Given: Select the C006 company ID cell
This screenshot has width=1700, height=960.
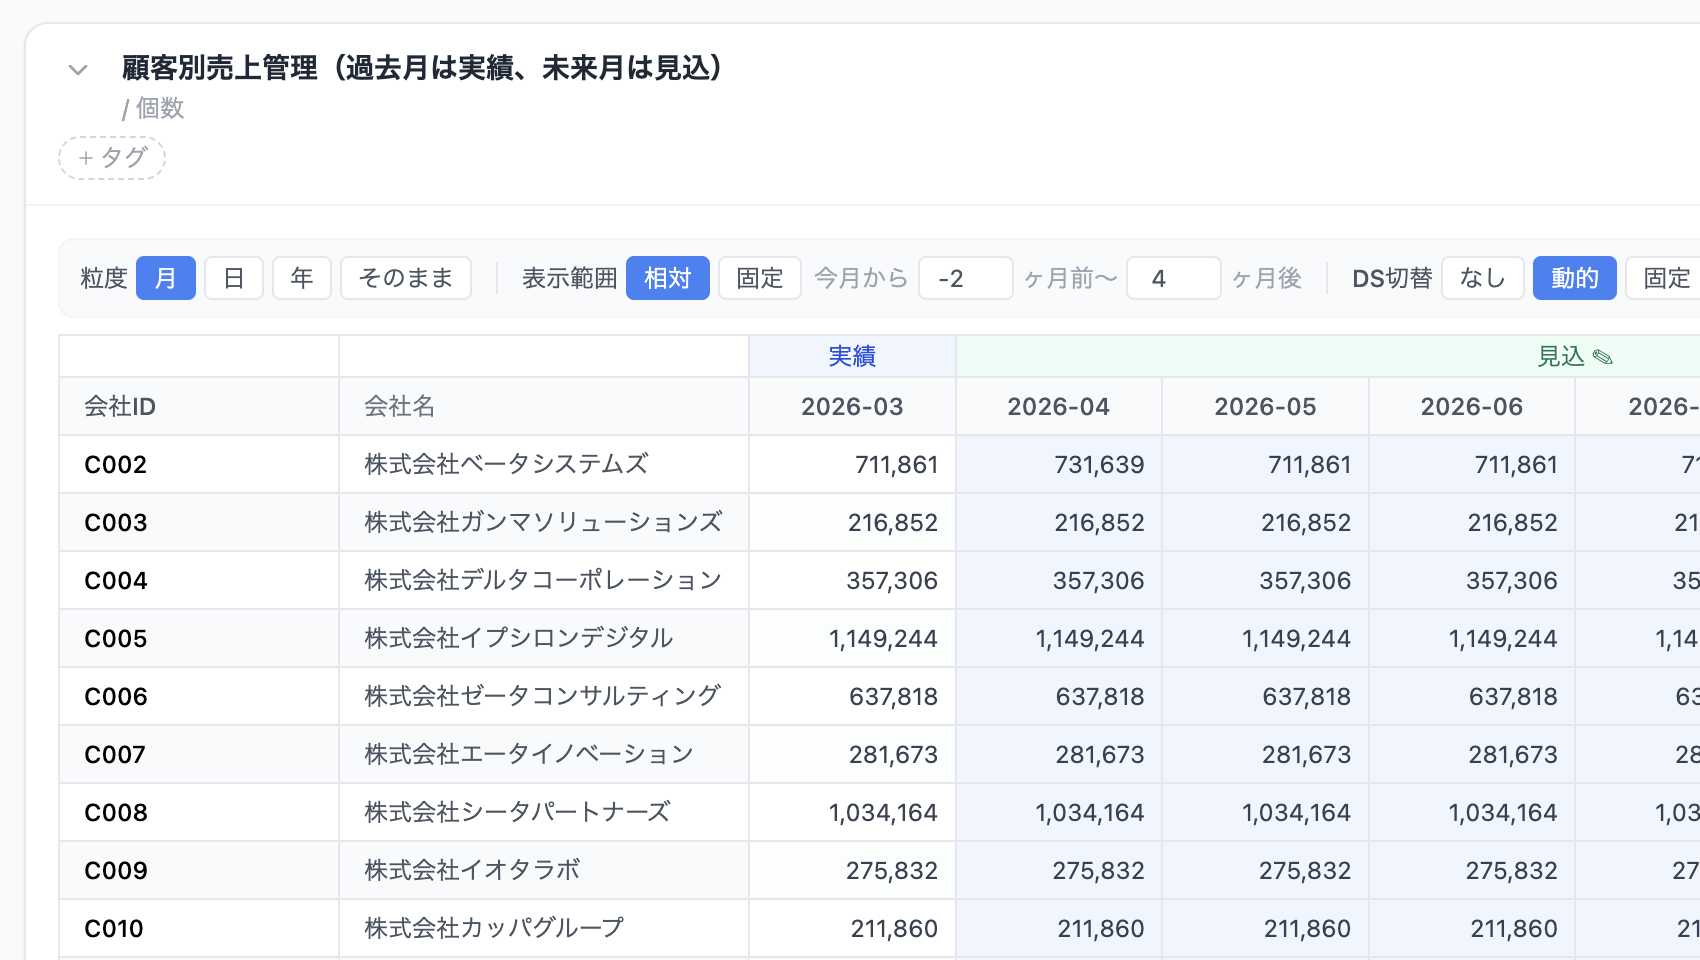Looking at the screenshot, I should [199, 696].
